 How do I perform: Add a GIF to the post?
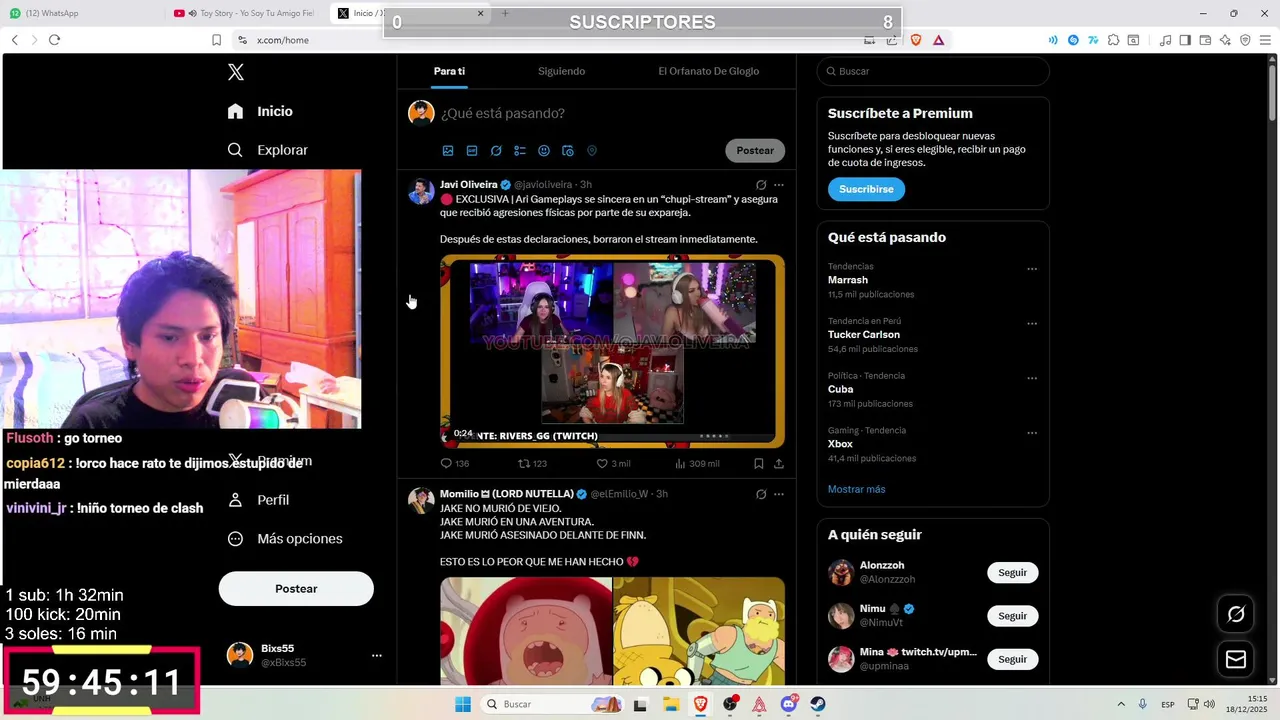[x=472, y=151]
